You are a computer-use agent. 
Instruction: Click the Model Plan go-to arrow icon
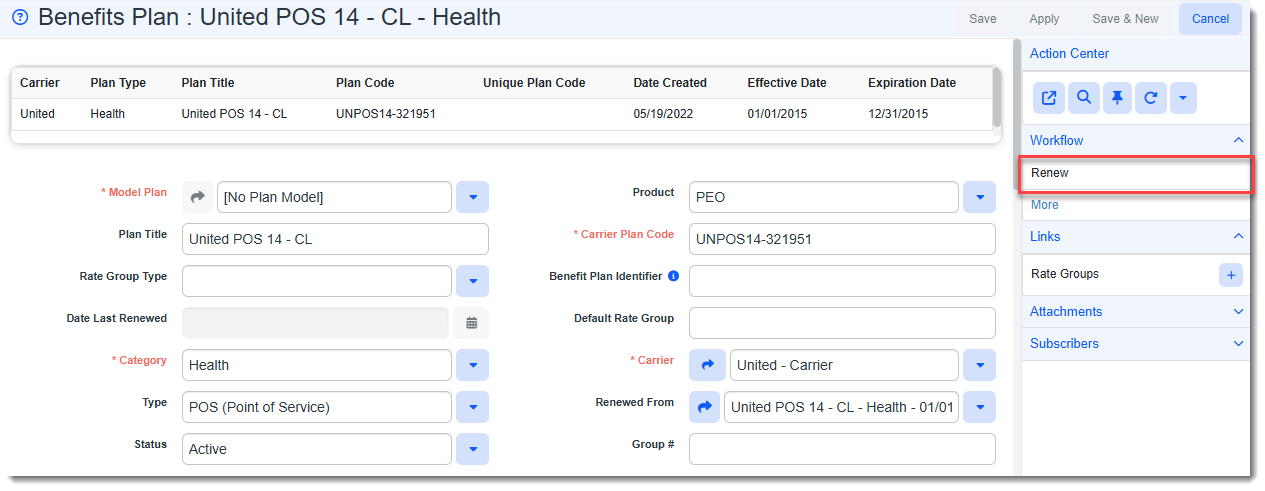point(198,197)
